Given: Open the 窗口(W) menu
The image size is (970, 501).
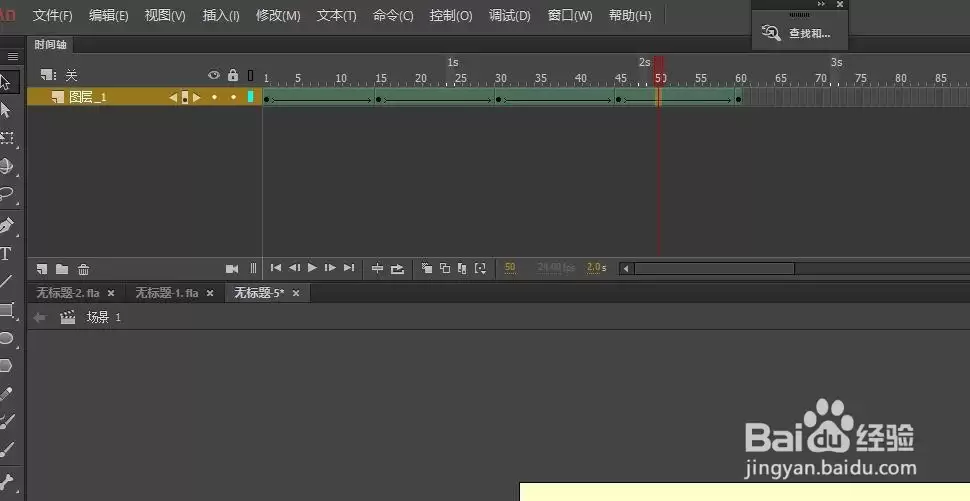Looking at the screenshot, I should [570, 15].
